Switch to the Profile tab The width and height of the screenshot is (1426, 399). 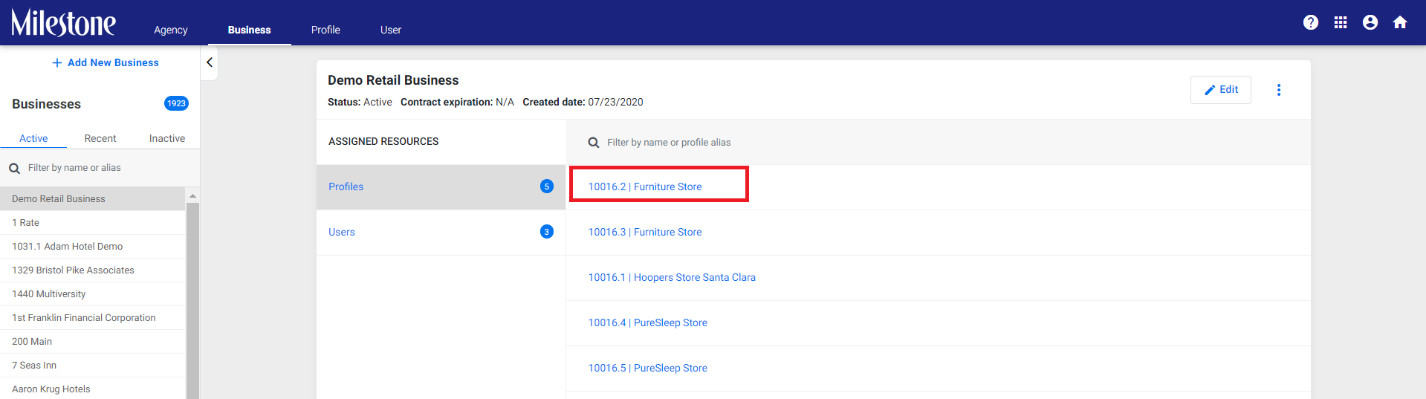point(326,30)
